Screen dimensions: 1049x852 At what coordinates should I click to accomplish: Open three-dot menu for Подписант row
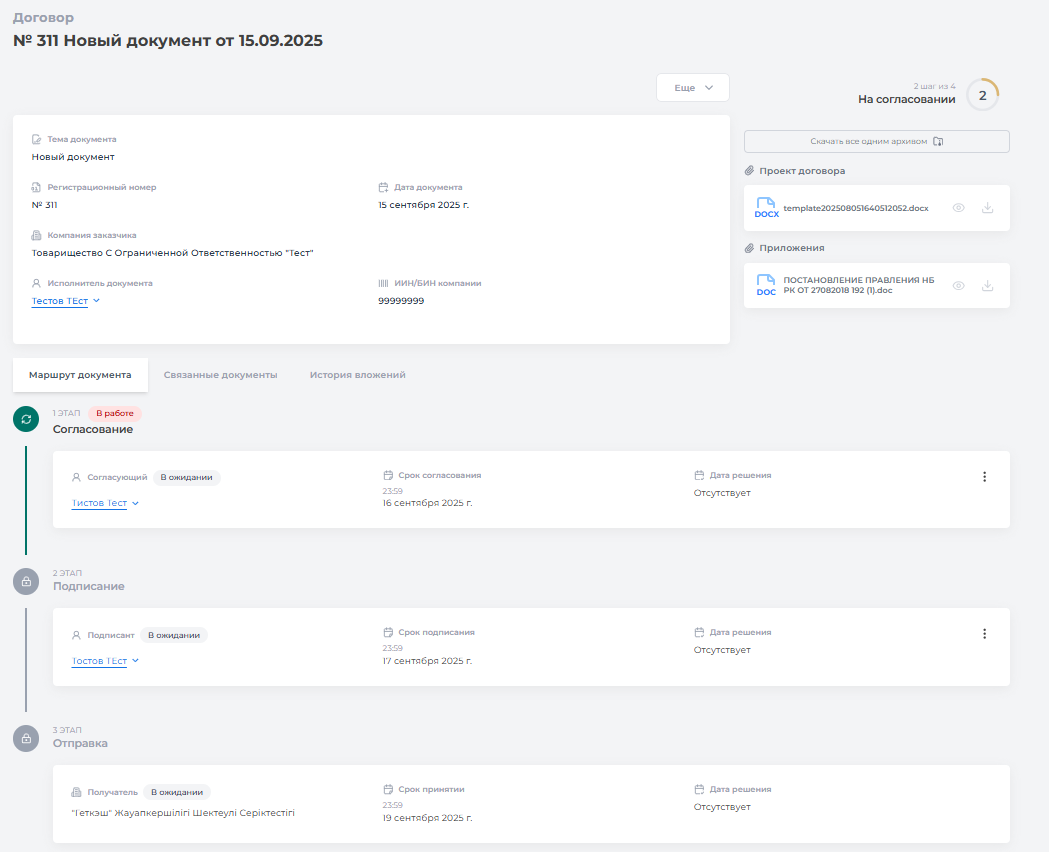tap(984, 634)
